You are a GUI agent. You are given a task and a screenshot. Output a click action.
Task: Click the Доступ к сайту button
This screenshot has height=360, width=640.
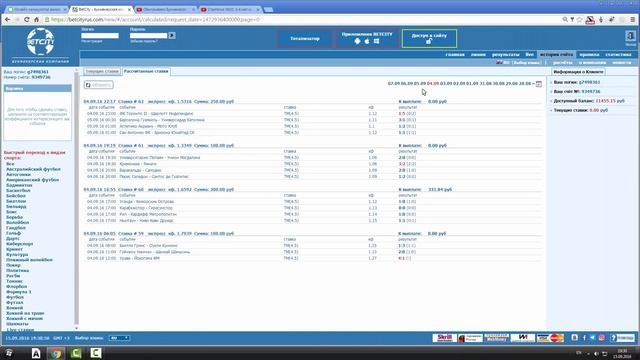[429, 39]
